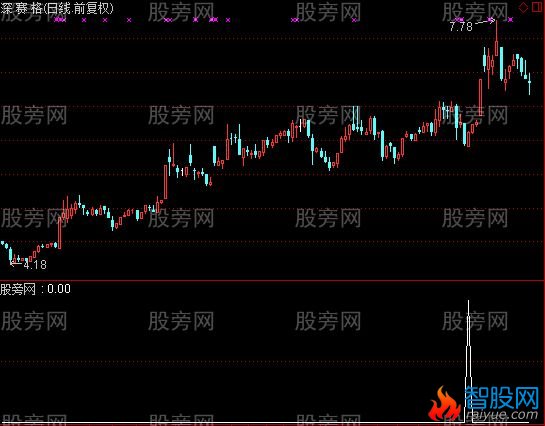Image resolution: width=545 pixels, height=426 pixels.
Task: Click the 7.78 high price label
Action: pos(461,26)
